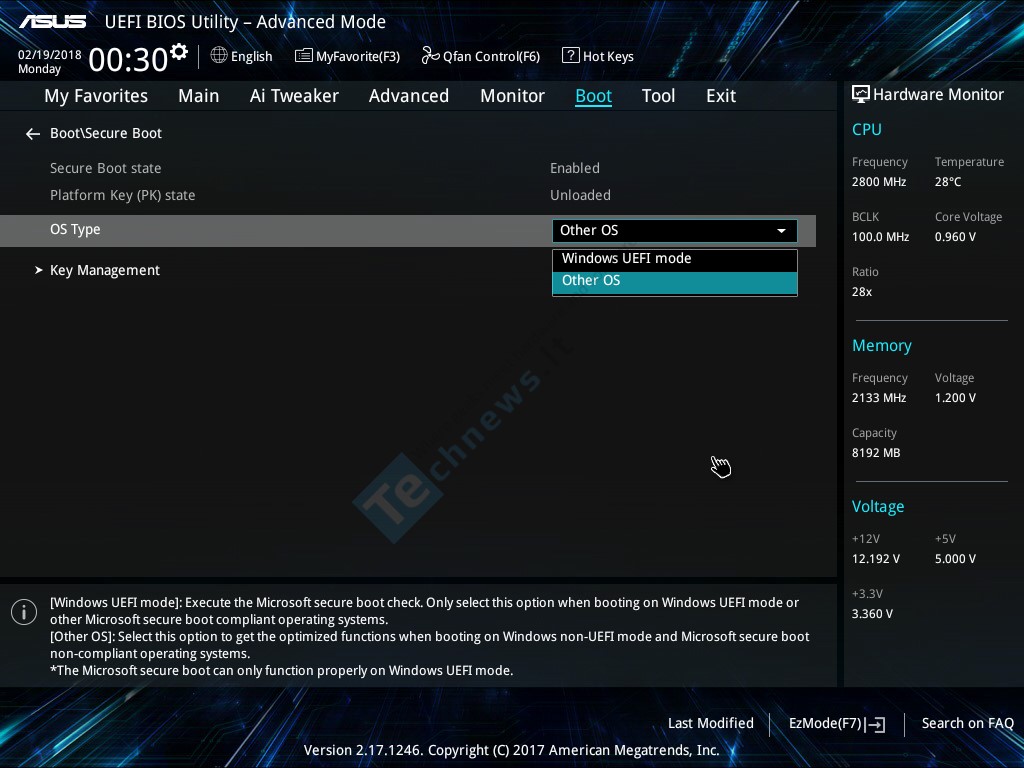Viewport: 1024px width, 768px height.
Task: Click the EzMode exit arrow icon
Action: tap(876, 724)
